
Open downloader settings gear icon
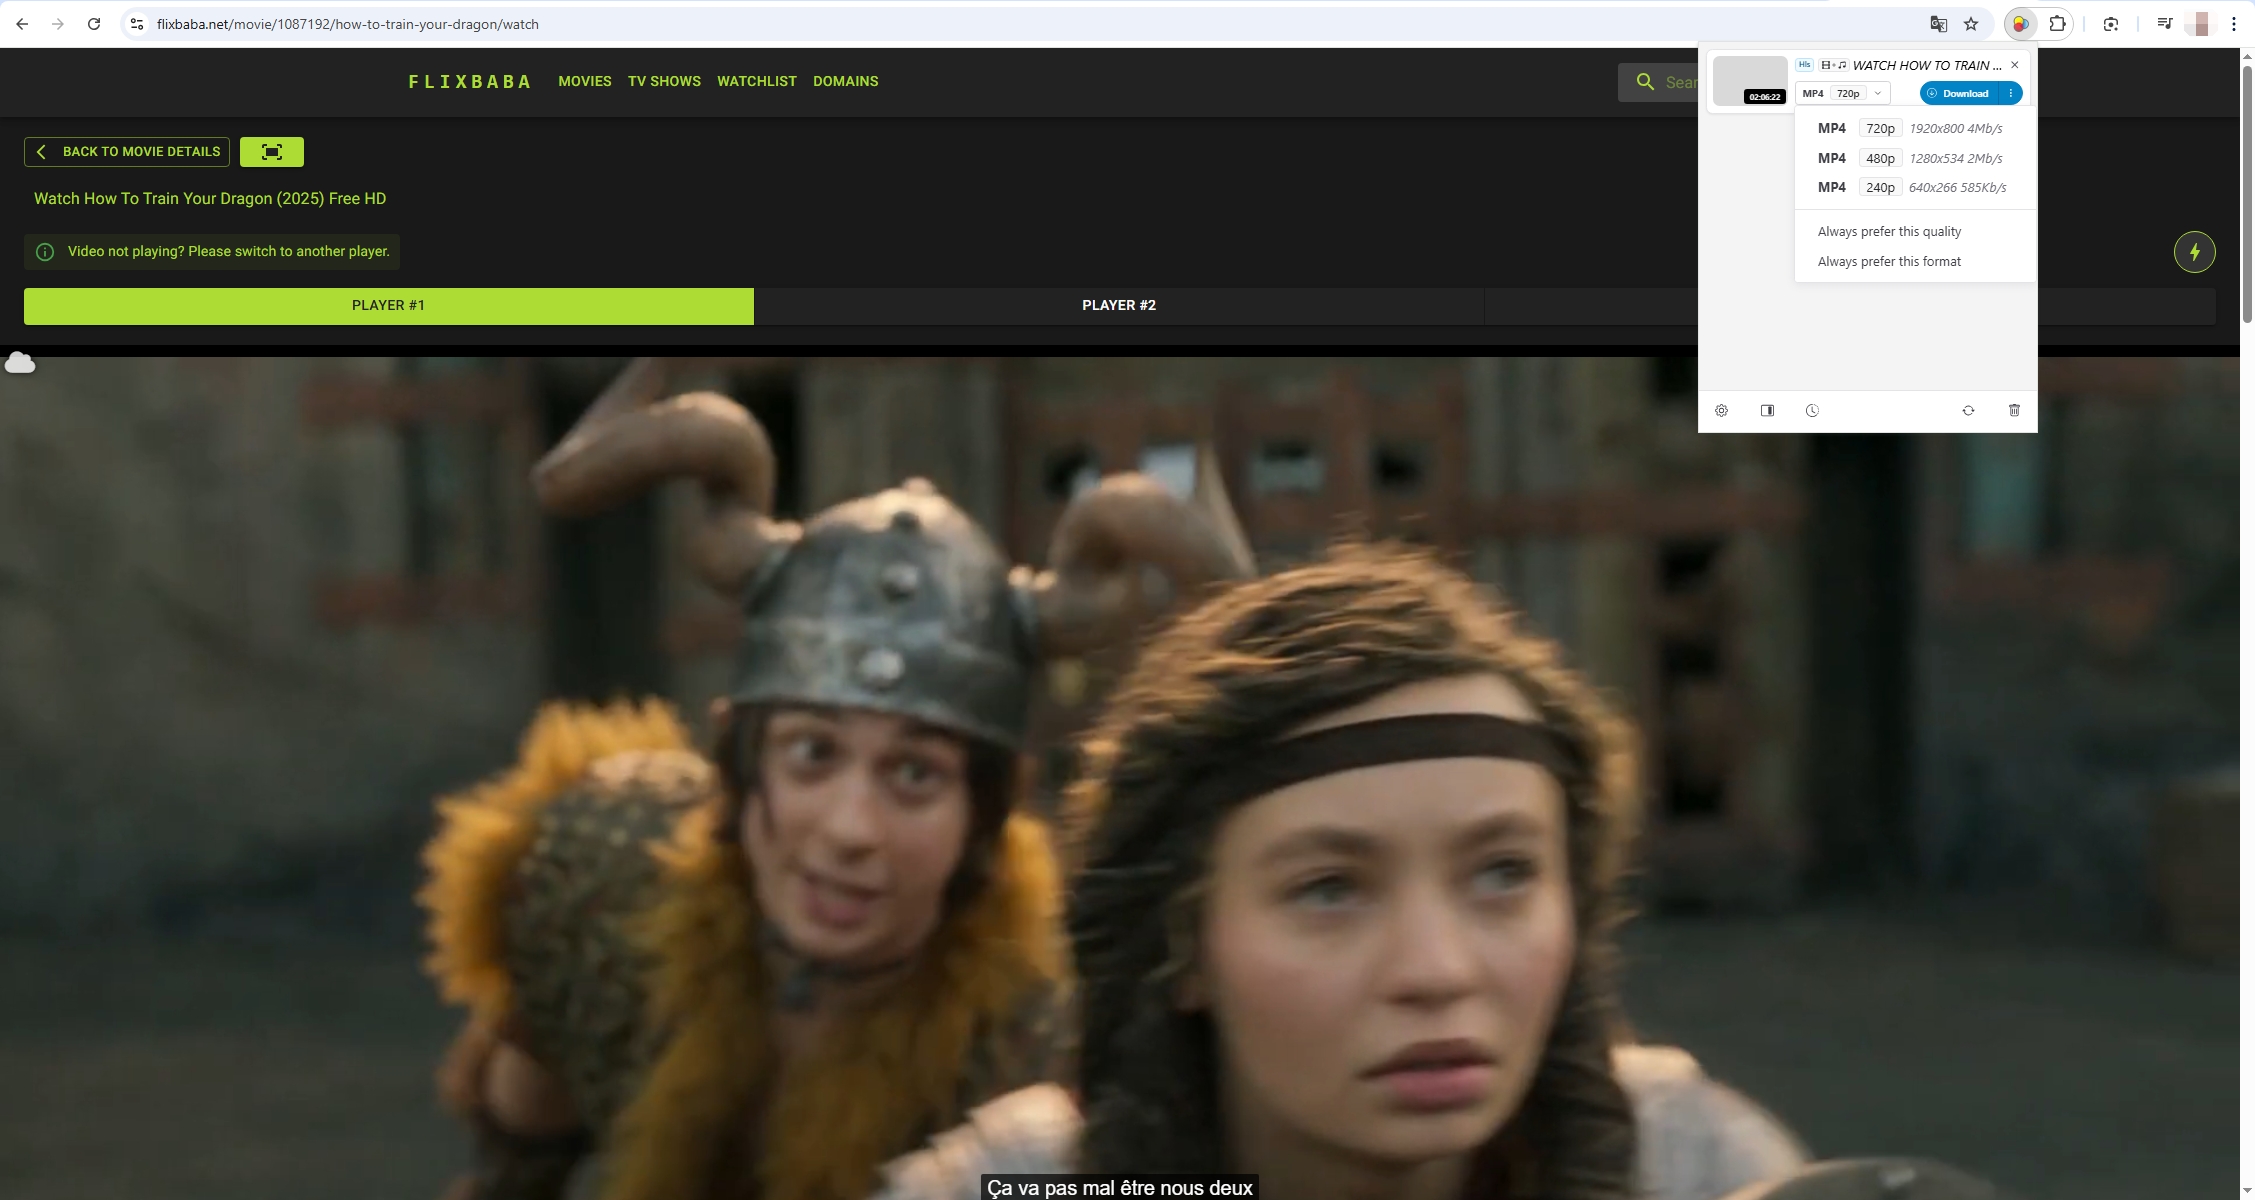point(1721,410)
